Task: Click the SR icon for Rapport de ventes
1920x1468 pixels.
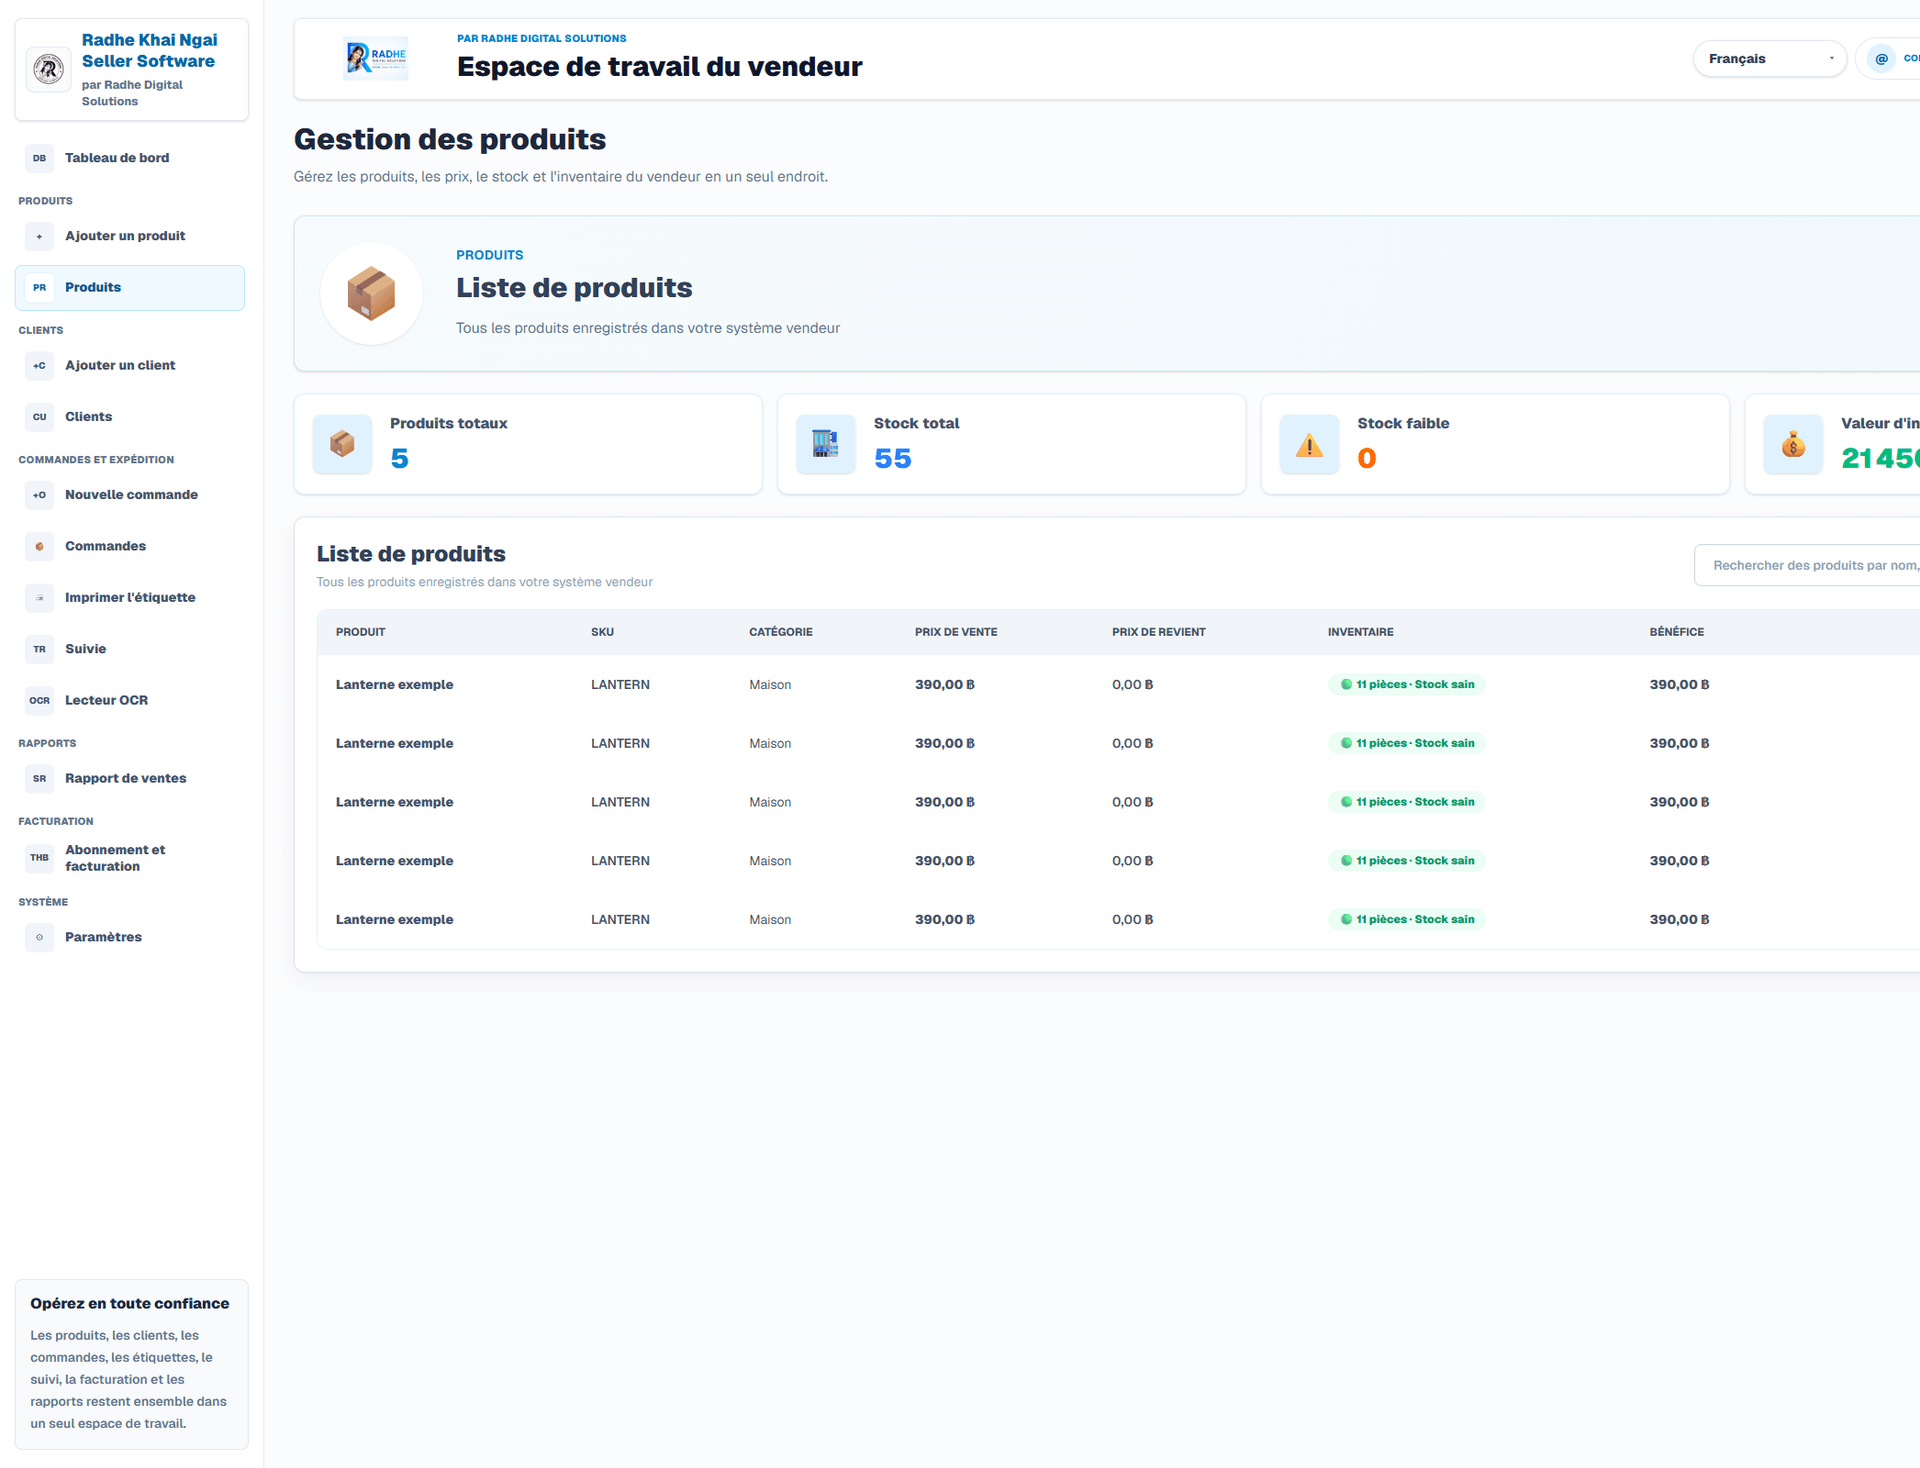Action: click(x=39, y=778)
